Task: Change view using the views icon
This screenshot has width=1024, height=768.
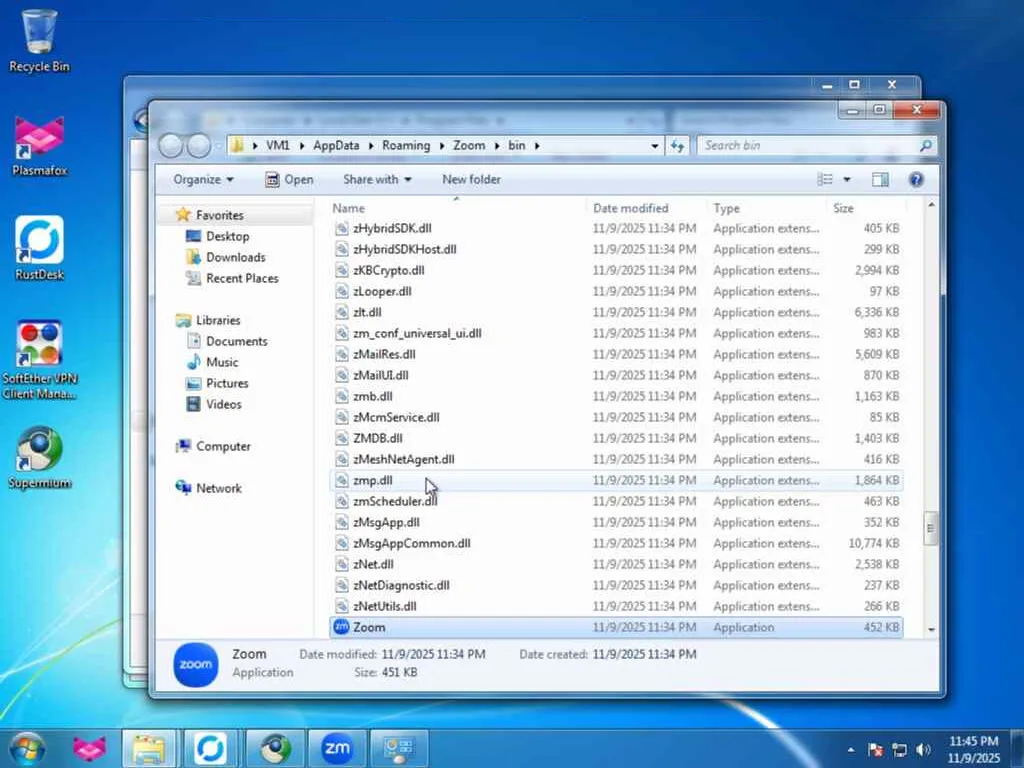Action: [825, 179]
